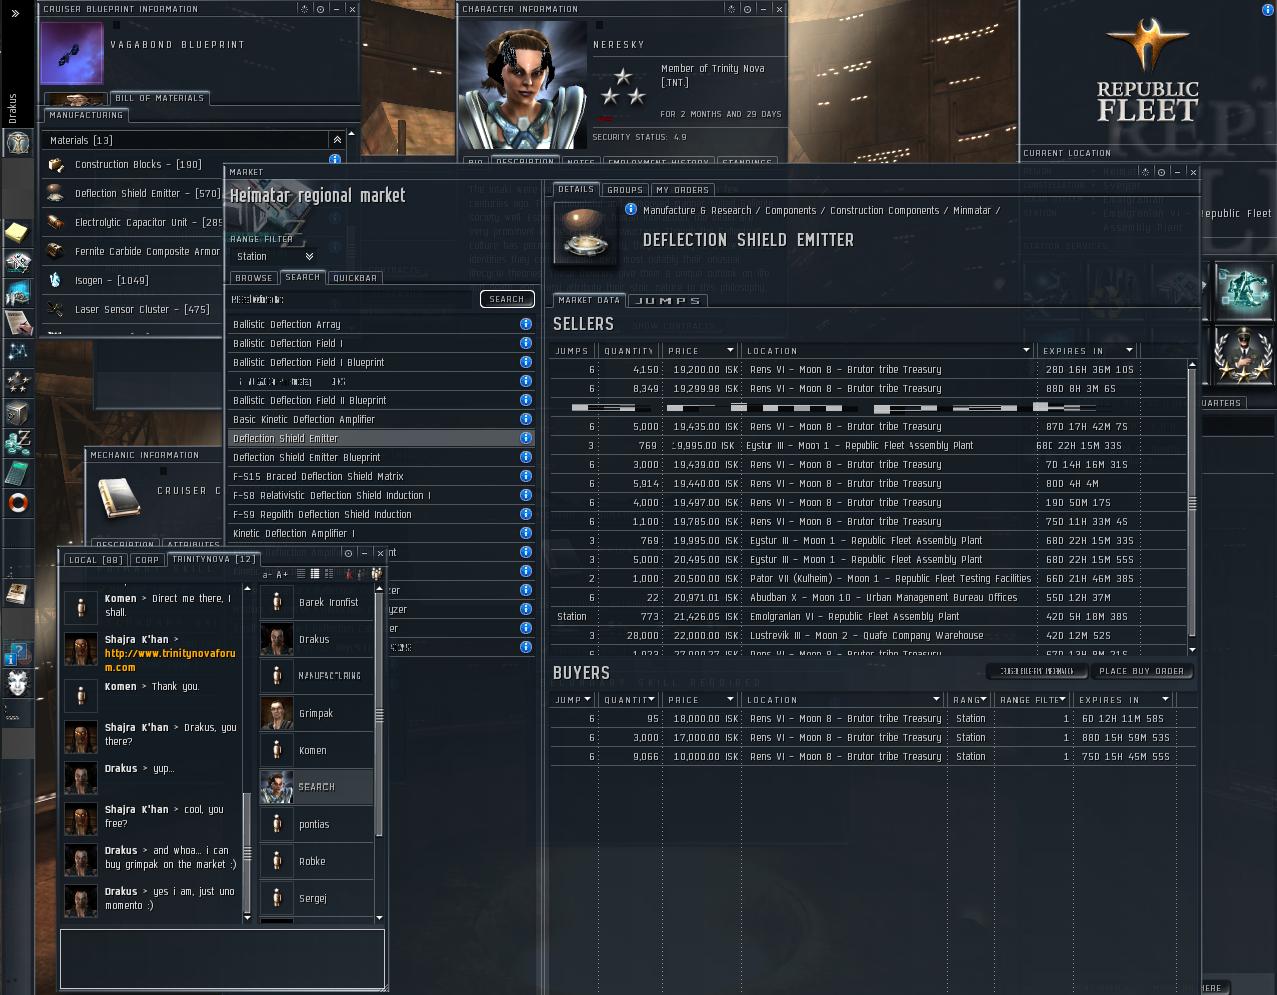1277x995 pixels.
Task: Open the trinitynovaforum.com link in chat
Action: tap(170, 660)
